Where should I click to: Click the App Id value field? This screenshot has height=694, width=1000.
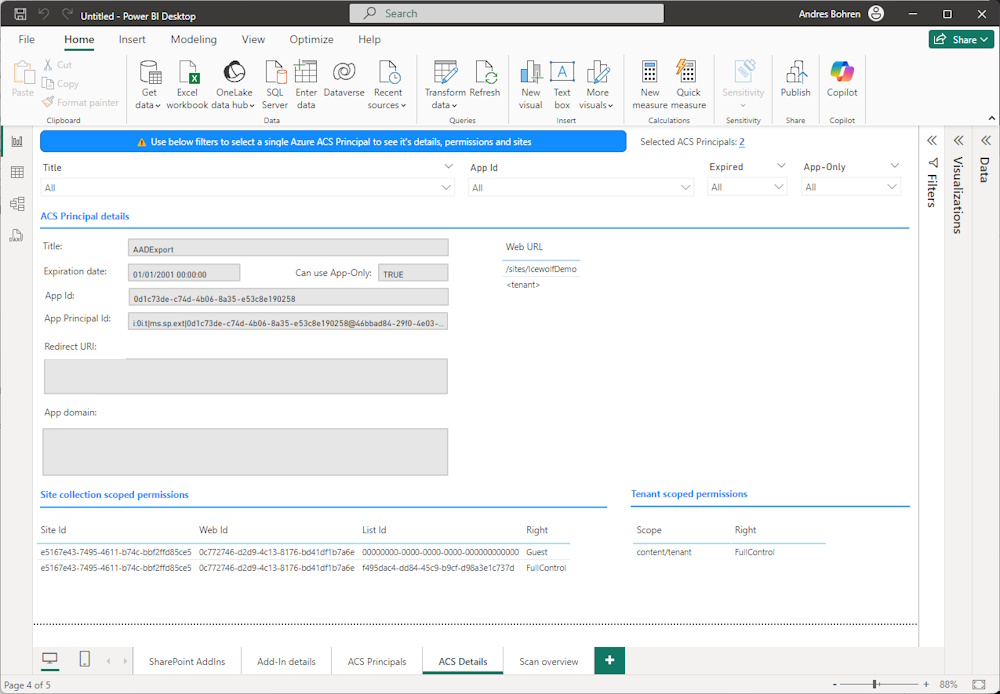point(288,297)
